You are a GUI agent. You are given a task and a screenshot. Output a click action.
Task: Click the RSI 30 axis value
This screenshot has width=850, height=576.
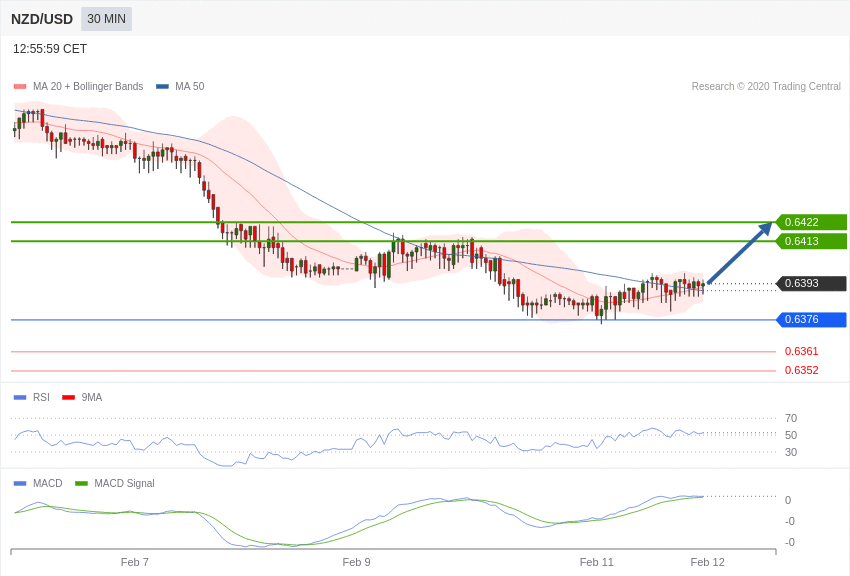click(791, 452)
